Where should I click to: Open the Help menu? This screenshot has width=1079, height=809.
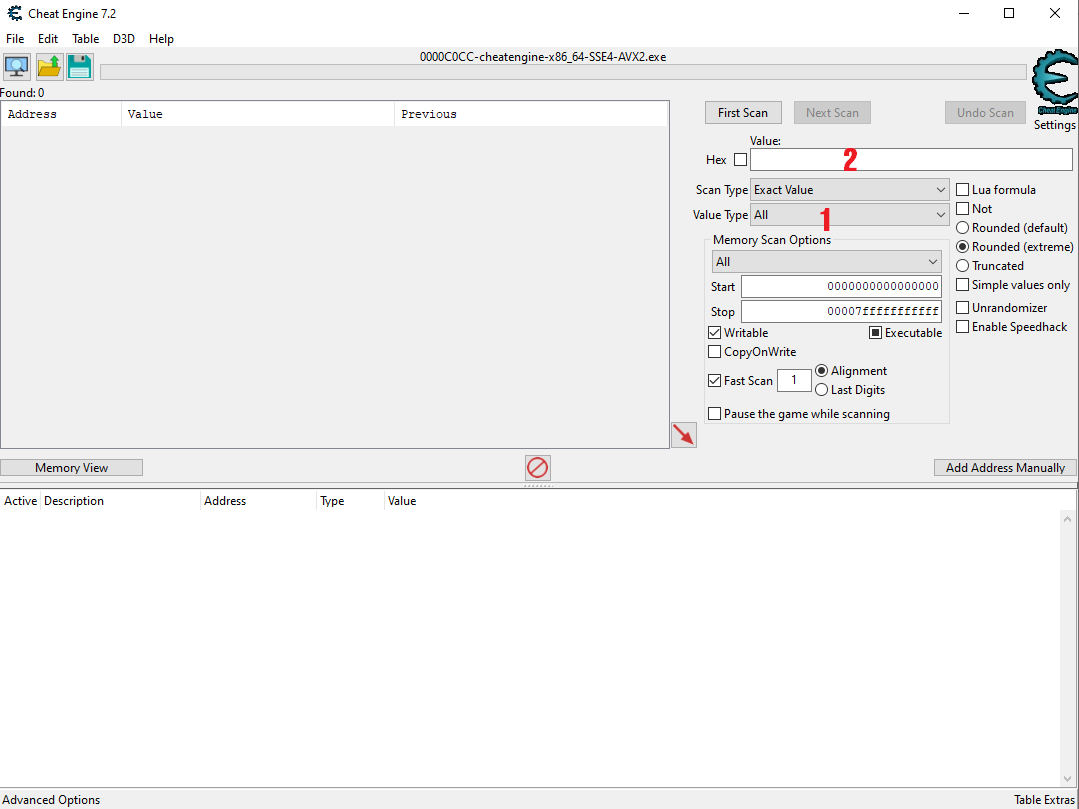pyautogui.click(x=161, y=39)
